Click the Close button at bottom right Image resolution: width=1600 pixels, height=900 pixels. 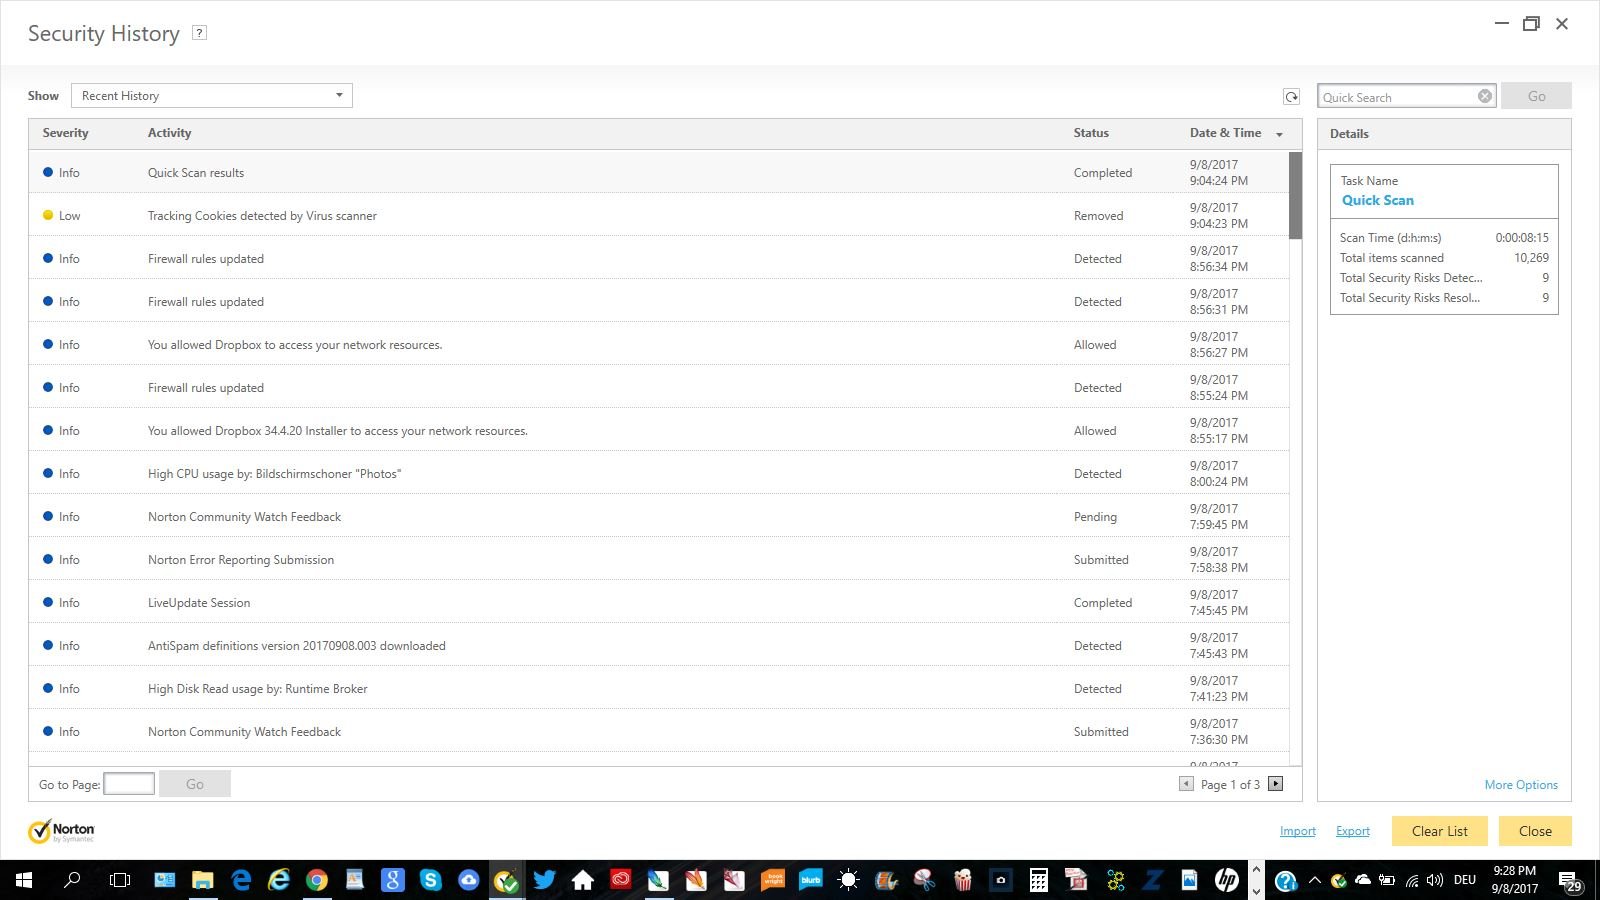click(x=1535, y=831)
